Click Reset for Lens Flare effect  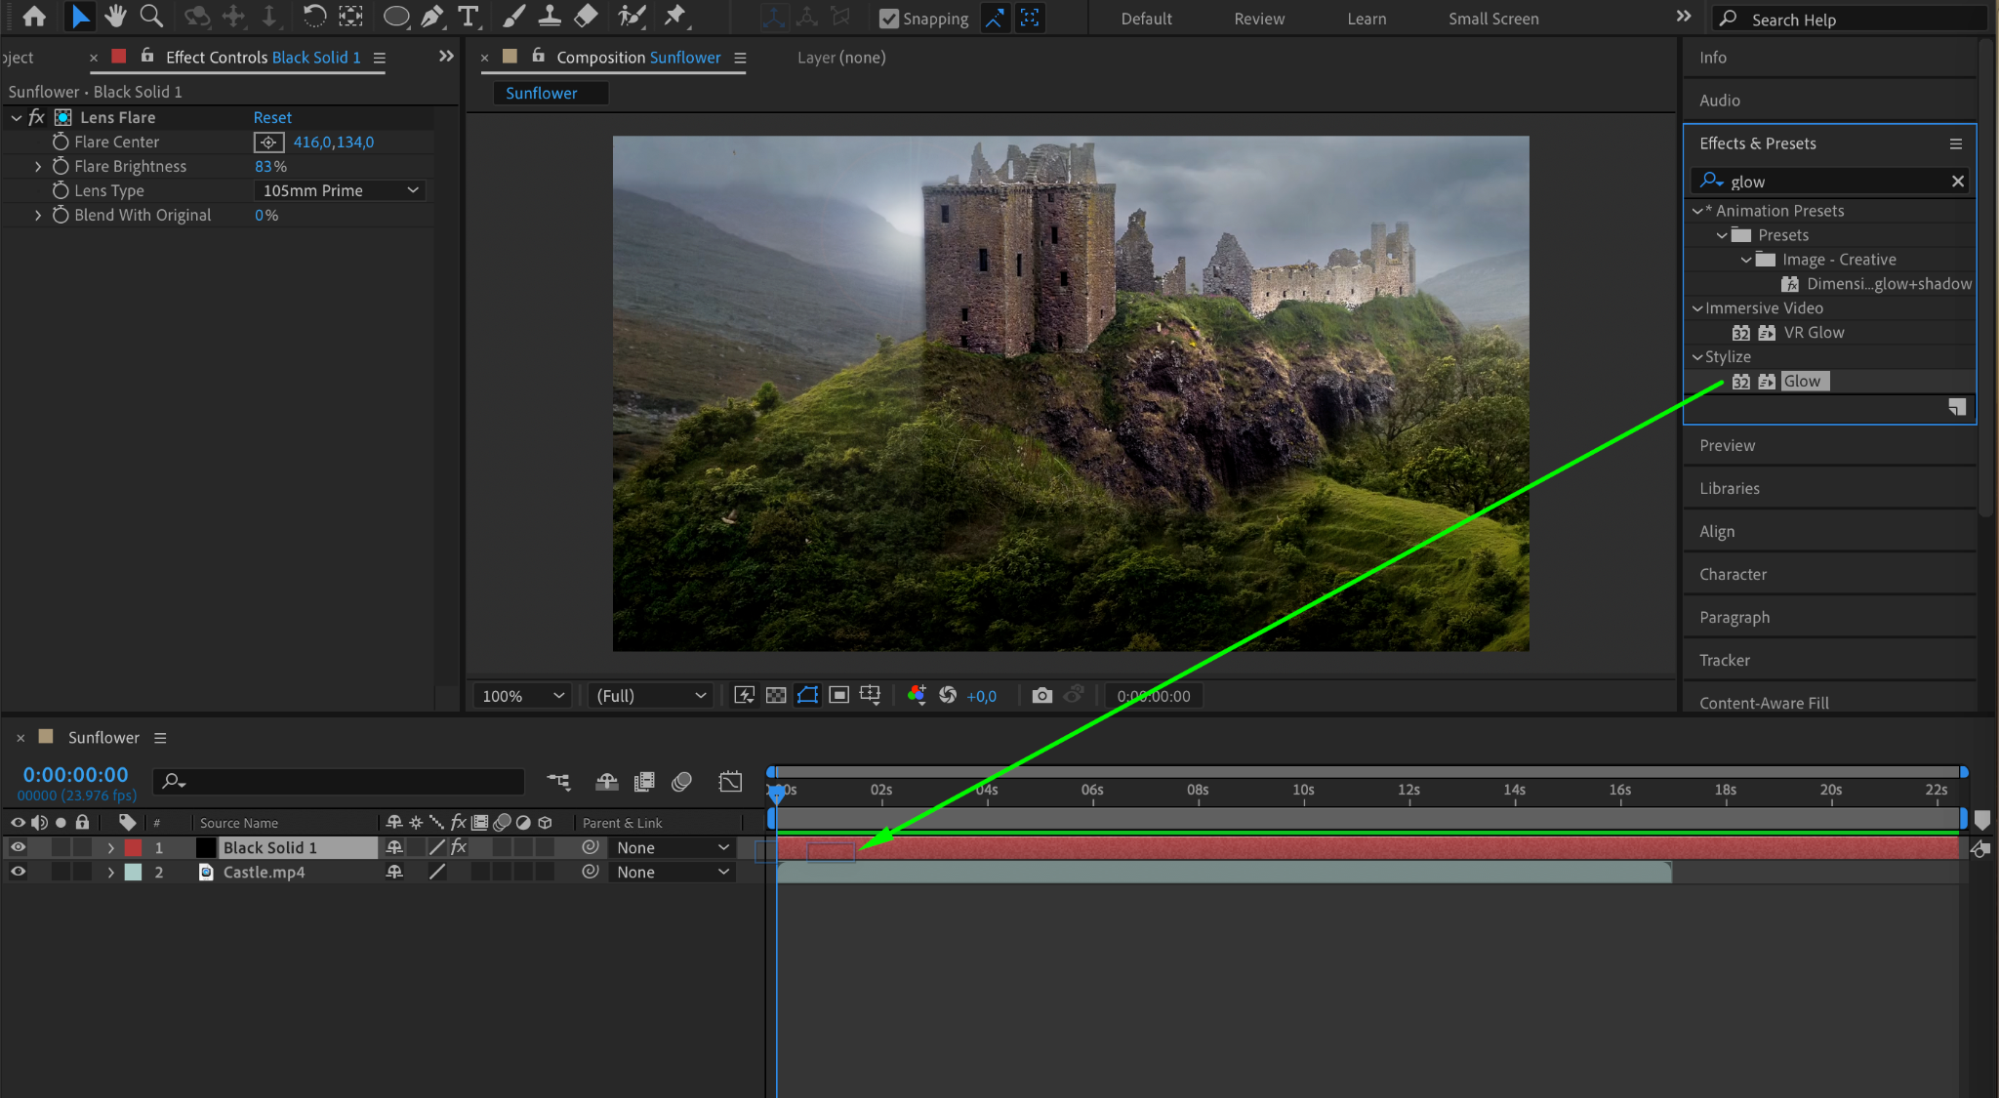[272, 118]
